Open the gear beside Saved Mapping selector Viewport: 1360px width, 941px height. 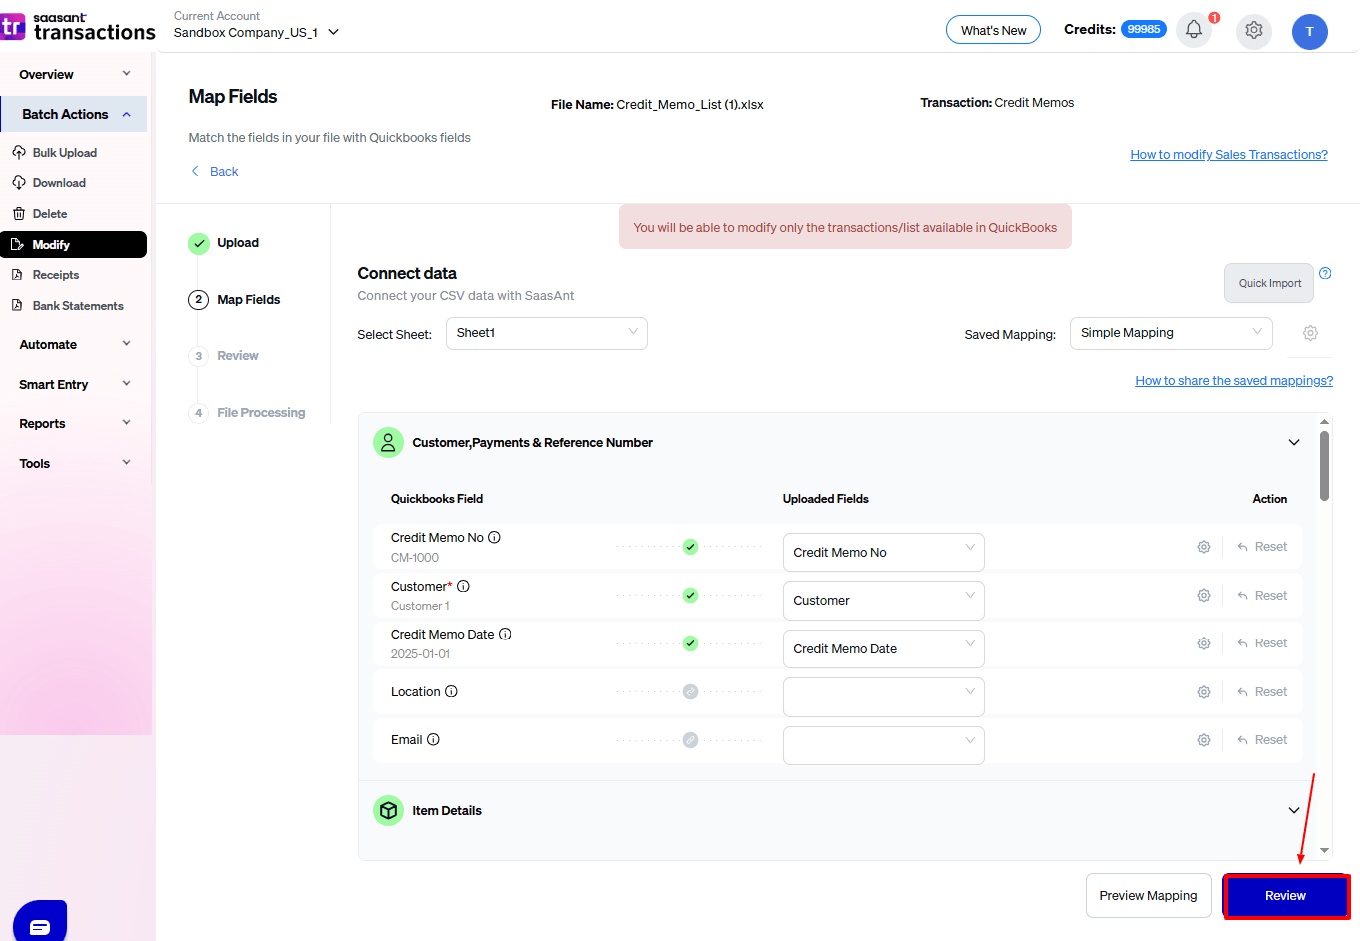pos(1310,333)
